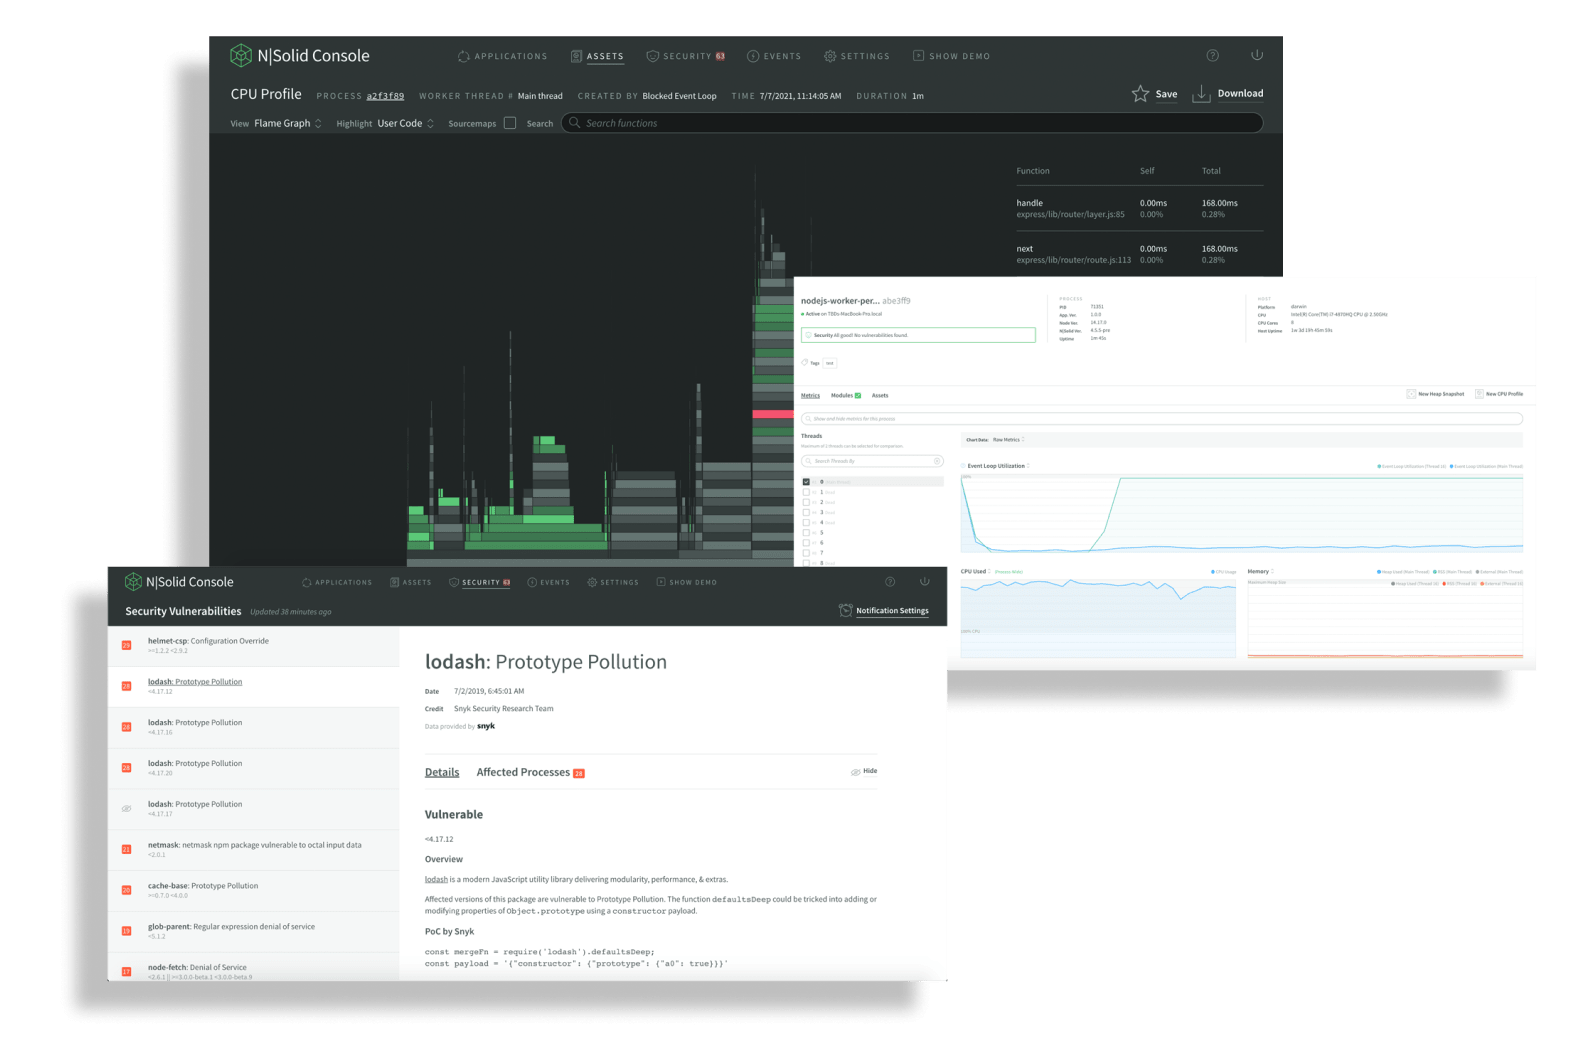Image resolution: width=1578 pixels, height=1060 pixels.
Task: Open process link a2f3f89
Action: (385, 96)
